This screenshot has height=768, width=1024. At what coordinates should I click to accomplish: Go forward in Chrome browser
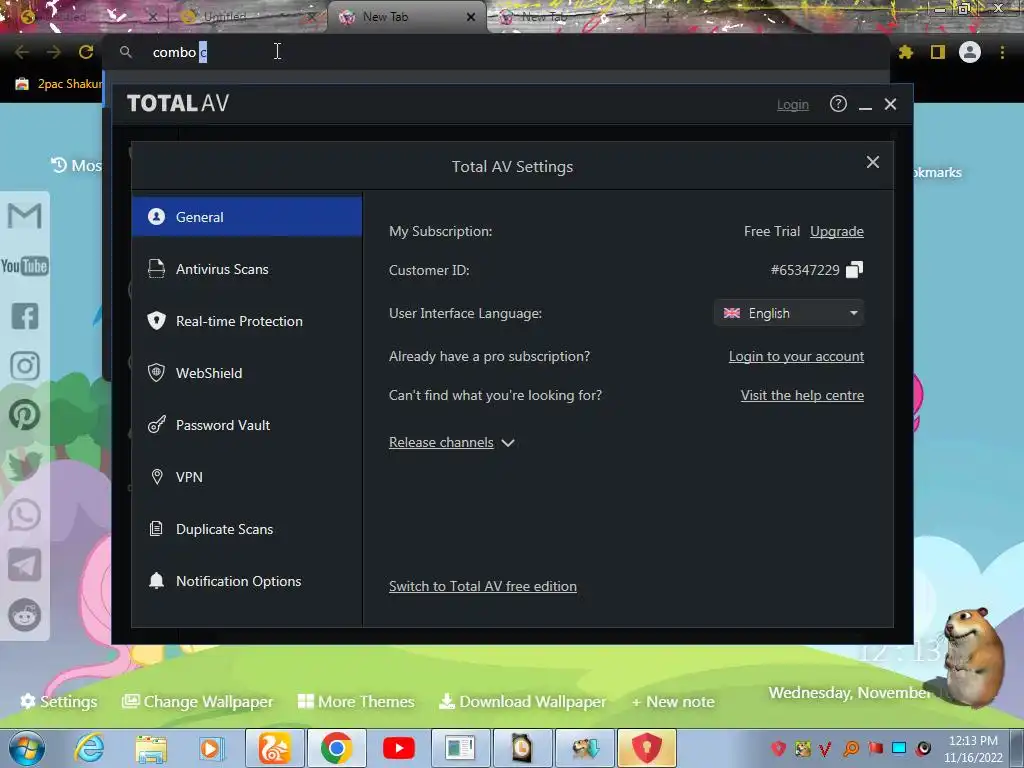tap(54, 52)
